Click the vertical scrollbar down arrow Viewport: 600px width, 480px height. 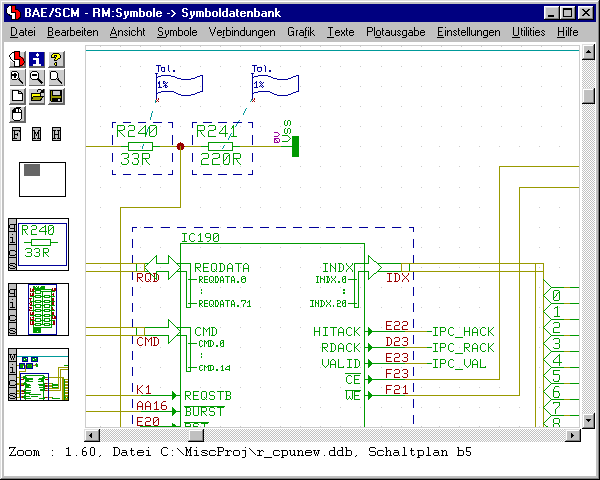(x=589, y=421)
